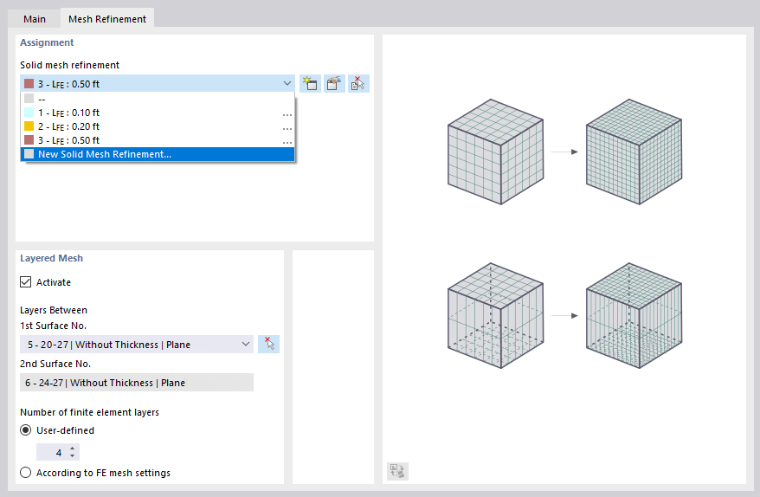The image size is (760, 497).
Task: Open ellipsis for the 0.50 ft list row
Action: (x=287, y=142)
